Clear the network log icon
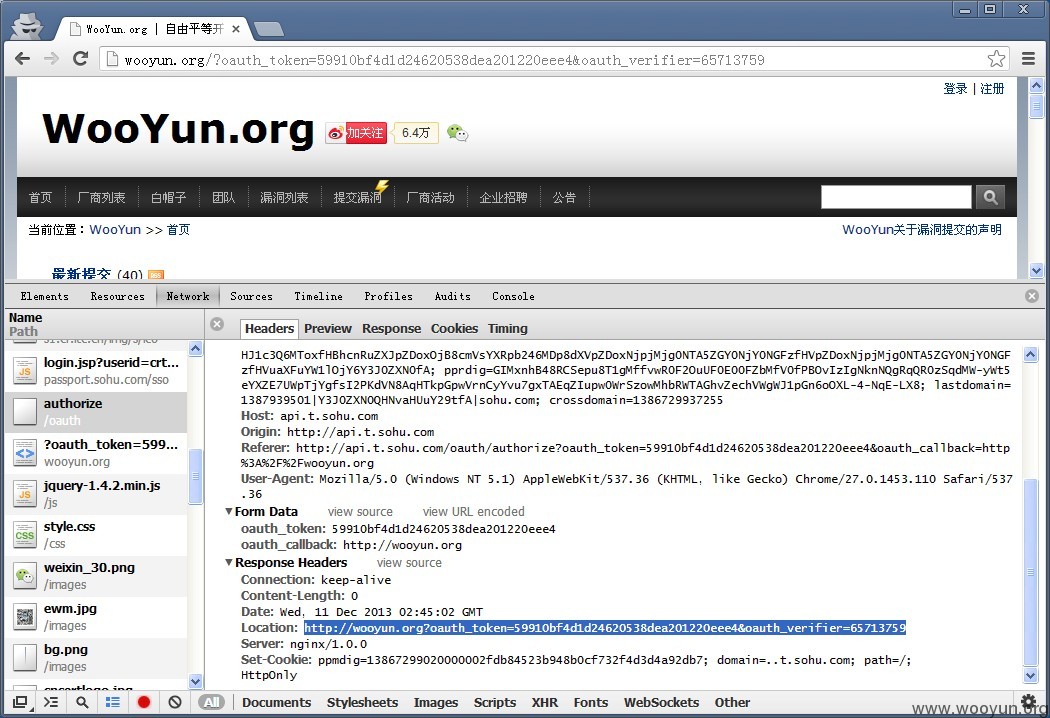1050x718 pixels. coord(175,702)
